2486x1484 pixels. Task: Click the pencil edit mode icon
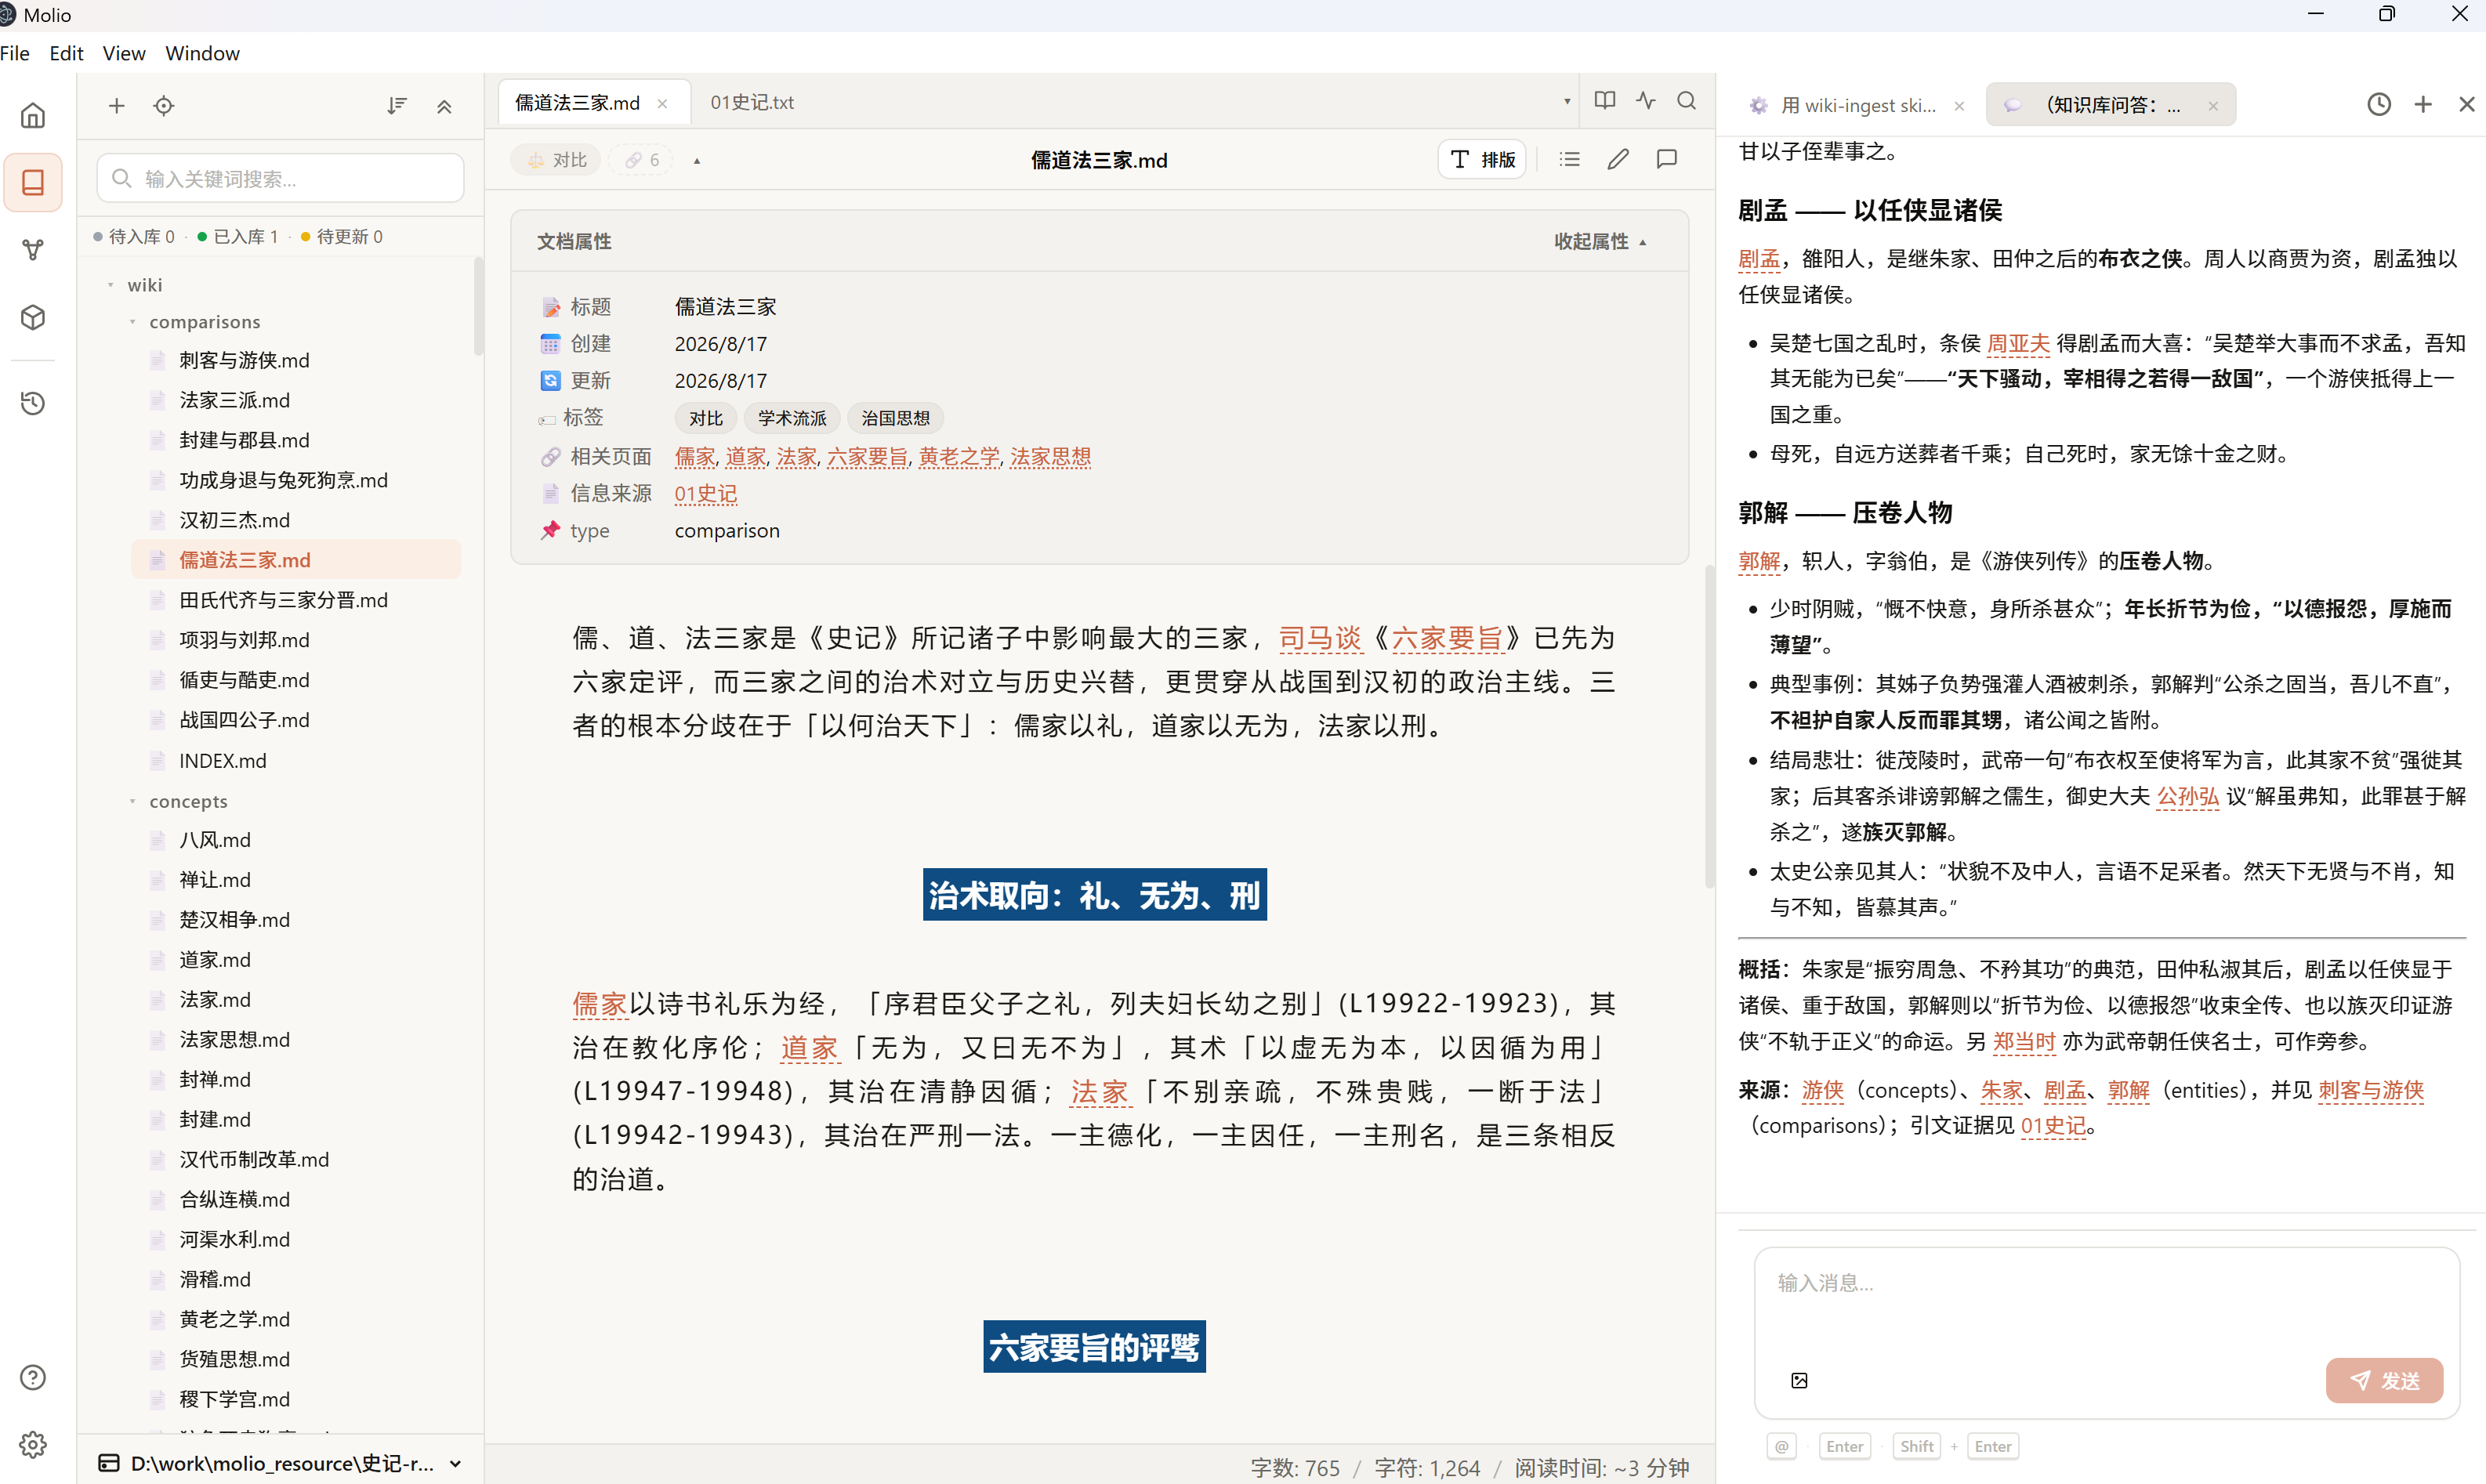coord(1618,159)
